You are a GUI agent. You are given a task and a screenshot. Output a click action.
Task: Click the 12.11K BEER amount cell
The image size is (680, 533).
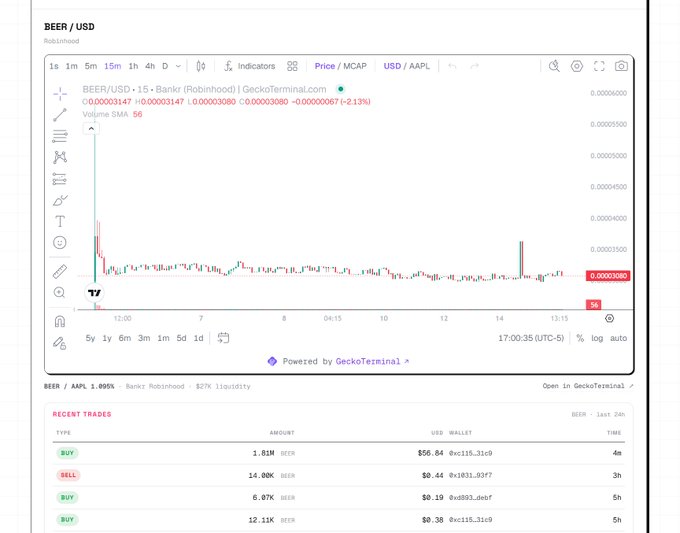(x=271, y=520)
